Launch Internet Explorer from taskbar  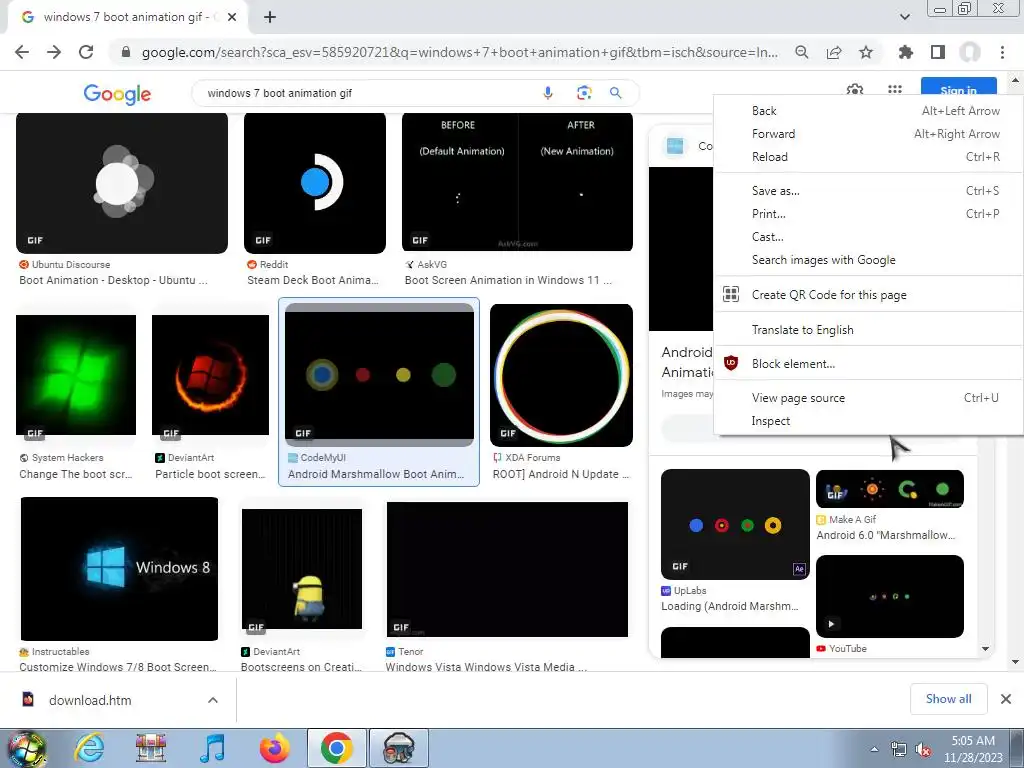coord(89,748)
